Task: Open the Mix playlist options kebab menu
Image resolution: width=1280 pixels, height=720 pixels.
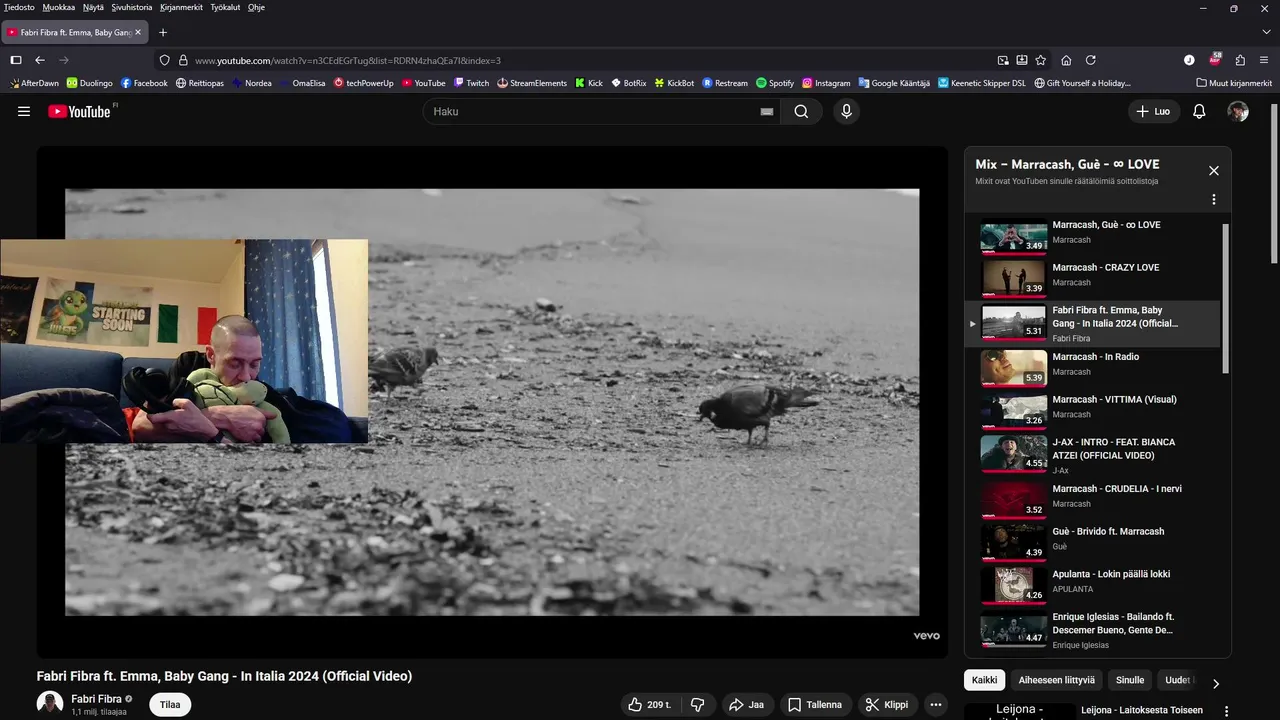Action: click(1214, 199)
